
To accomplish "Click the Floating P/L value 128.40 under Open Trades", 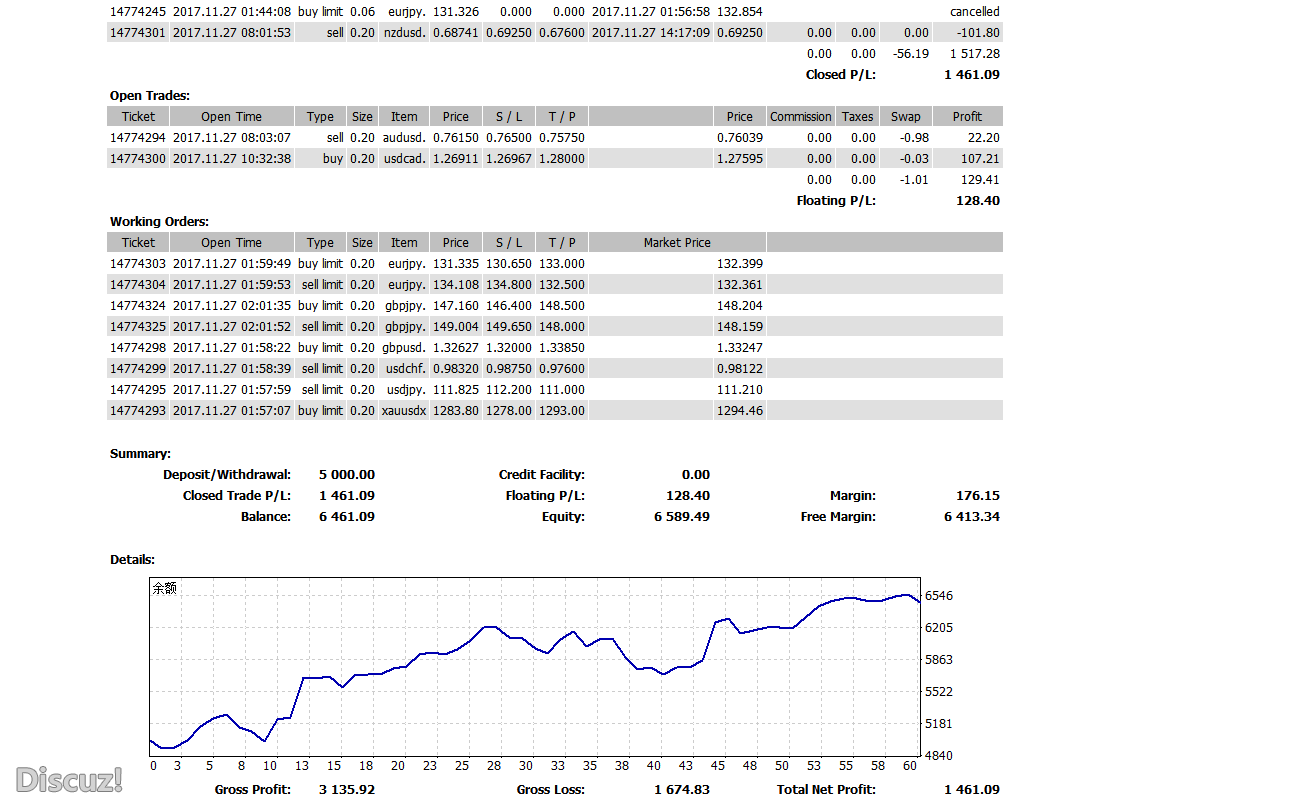I will click(x=978, y=201).
